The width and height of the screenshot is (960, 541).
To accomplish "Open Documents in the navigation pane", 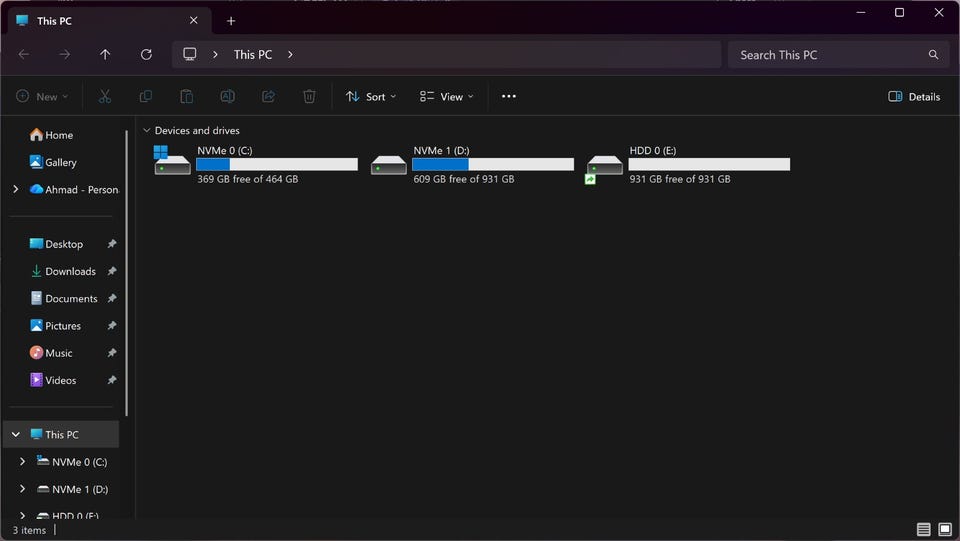I will coord(64,299).
